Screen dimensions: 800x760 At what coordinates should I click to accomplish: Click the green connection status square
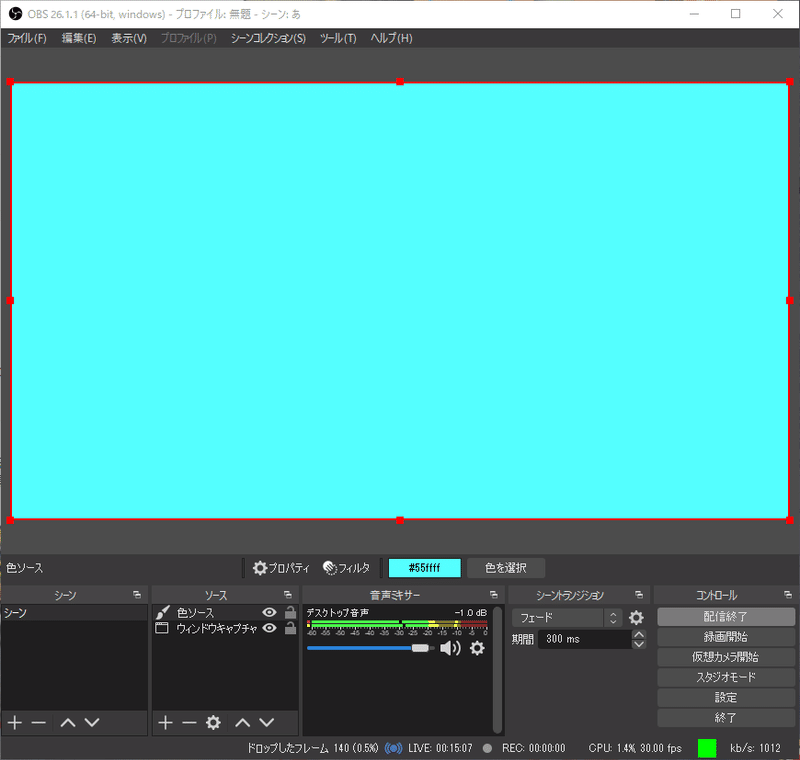[x=707, y=748]
